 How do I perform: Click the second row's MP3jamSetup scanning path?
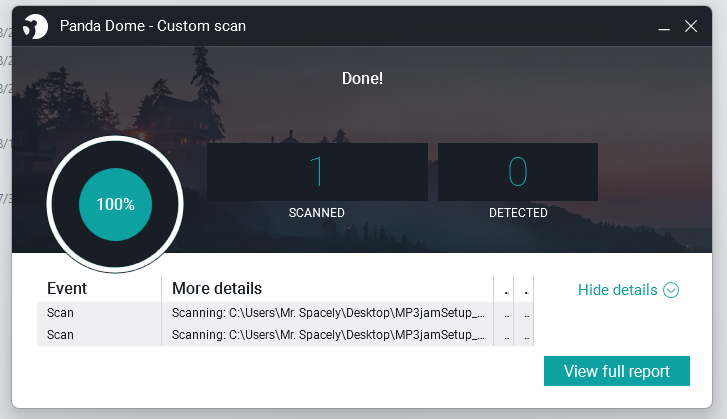click(328, 335)
